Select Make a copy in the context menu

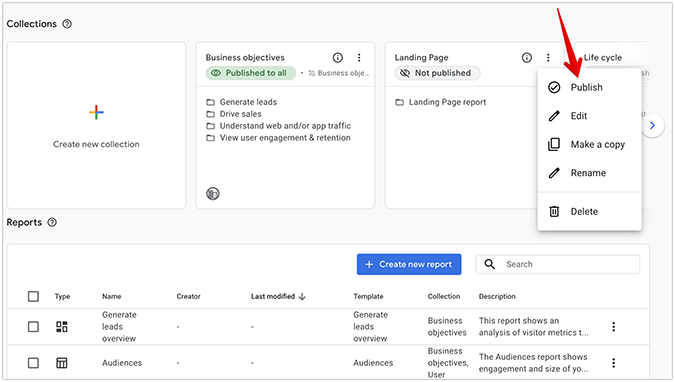click(x=589, y=144)
